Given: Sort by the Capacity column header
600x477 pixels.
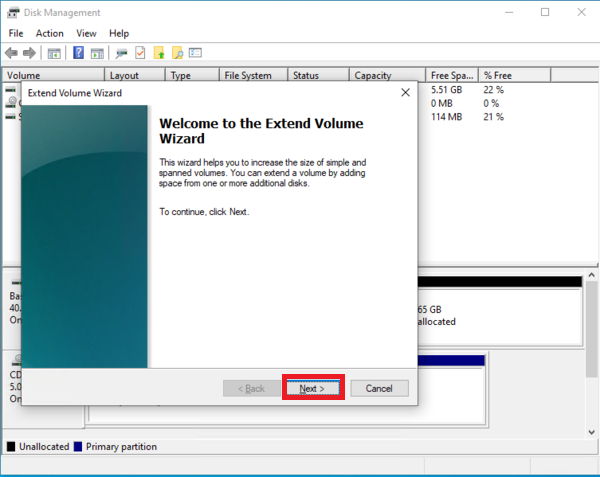Looking at the screenshot, I should point(372,75).
